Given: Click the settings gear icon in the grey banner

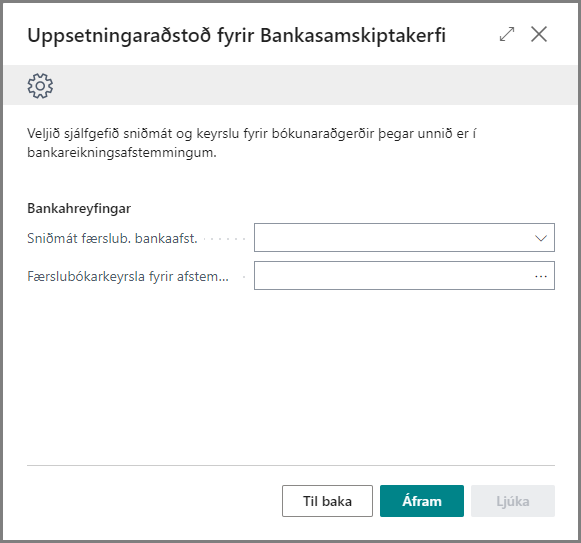Looking at the screenshot, I should tap(40, 86).
